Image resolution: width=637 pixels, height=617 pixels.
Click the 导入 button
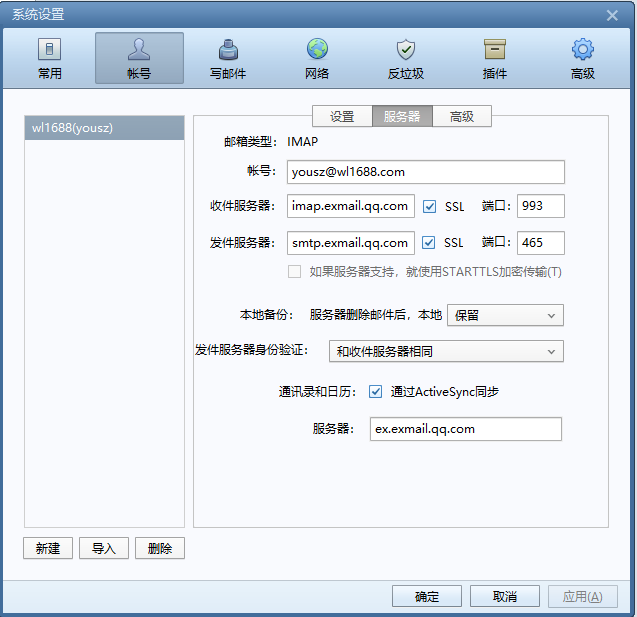click(104, 548)
